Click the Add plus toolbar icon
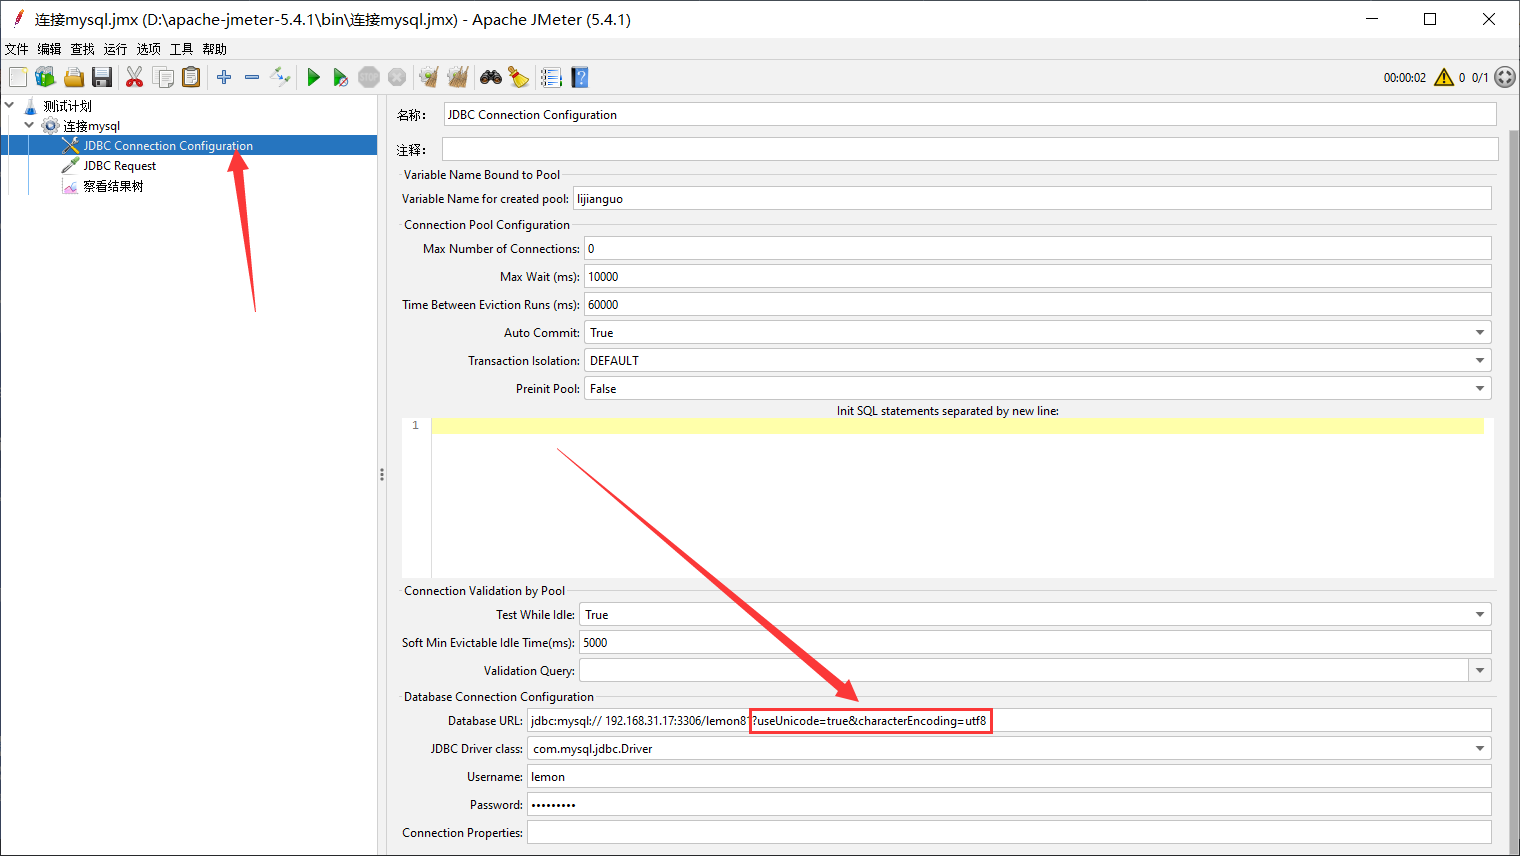The image size is (1520, 856). point(224,77)
